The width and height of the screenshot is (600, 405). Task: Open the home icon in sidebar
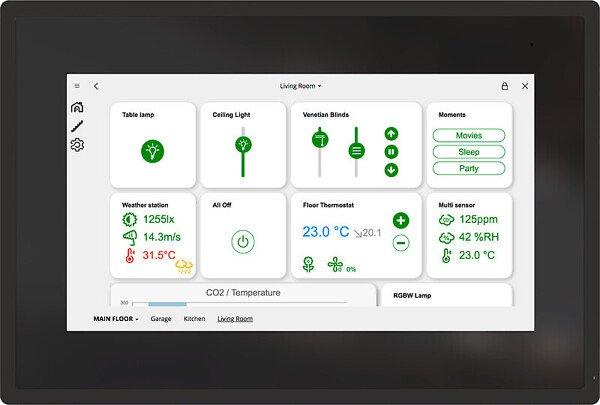tap(77, 108)
